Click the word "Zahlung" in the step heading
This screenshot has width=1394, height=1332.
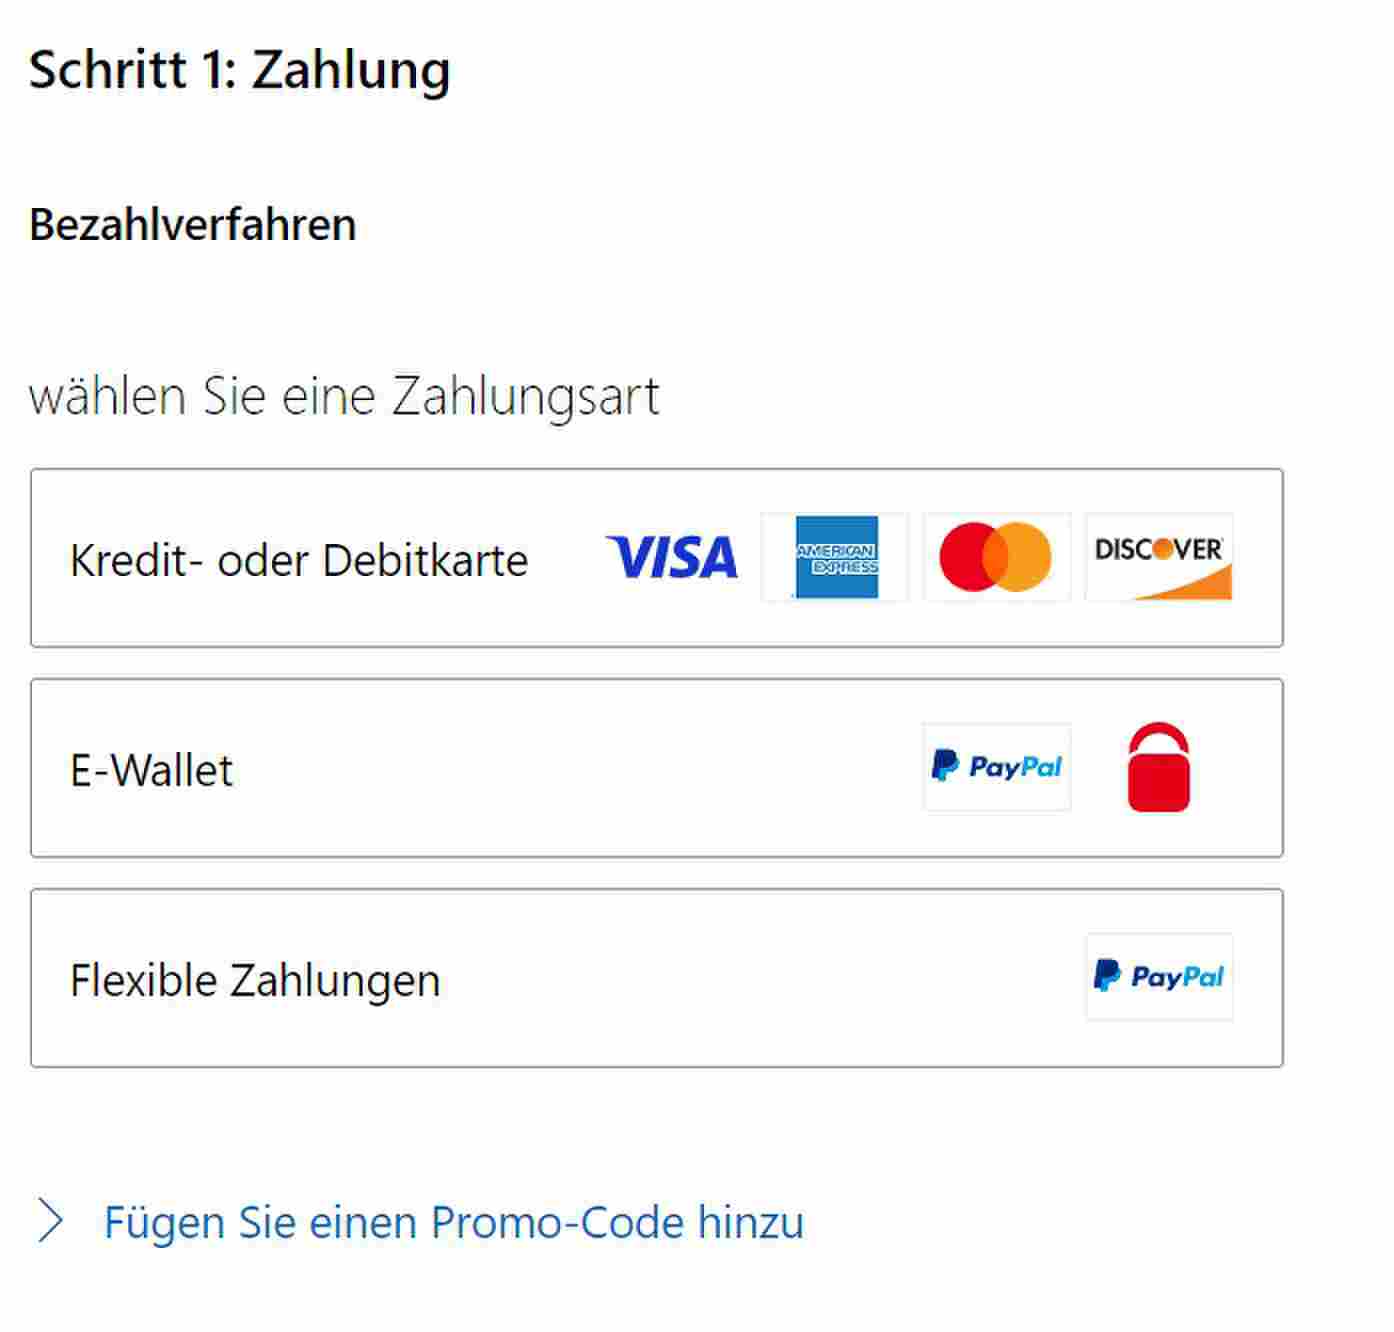coord(350,70)
